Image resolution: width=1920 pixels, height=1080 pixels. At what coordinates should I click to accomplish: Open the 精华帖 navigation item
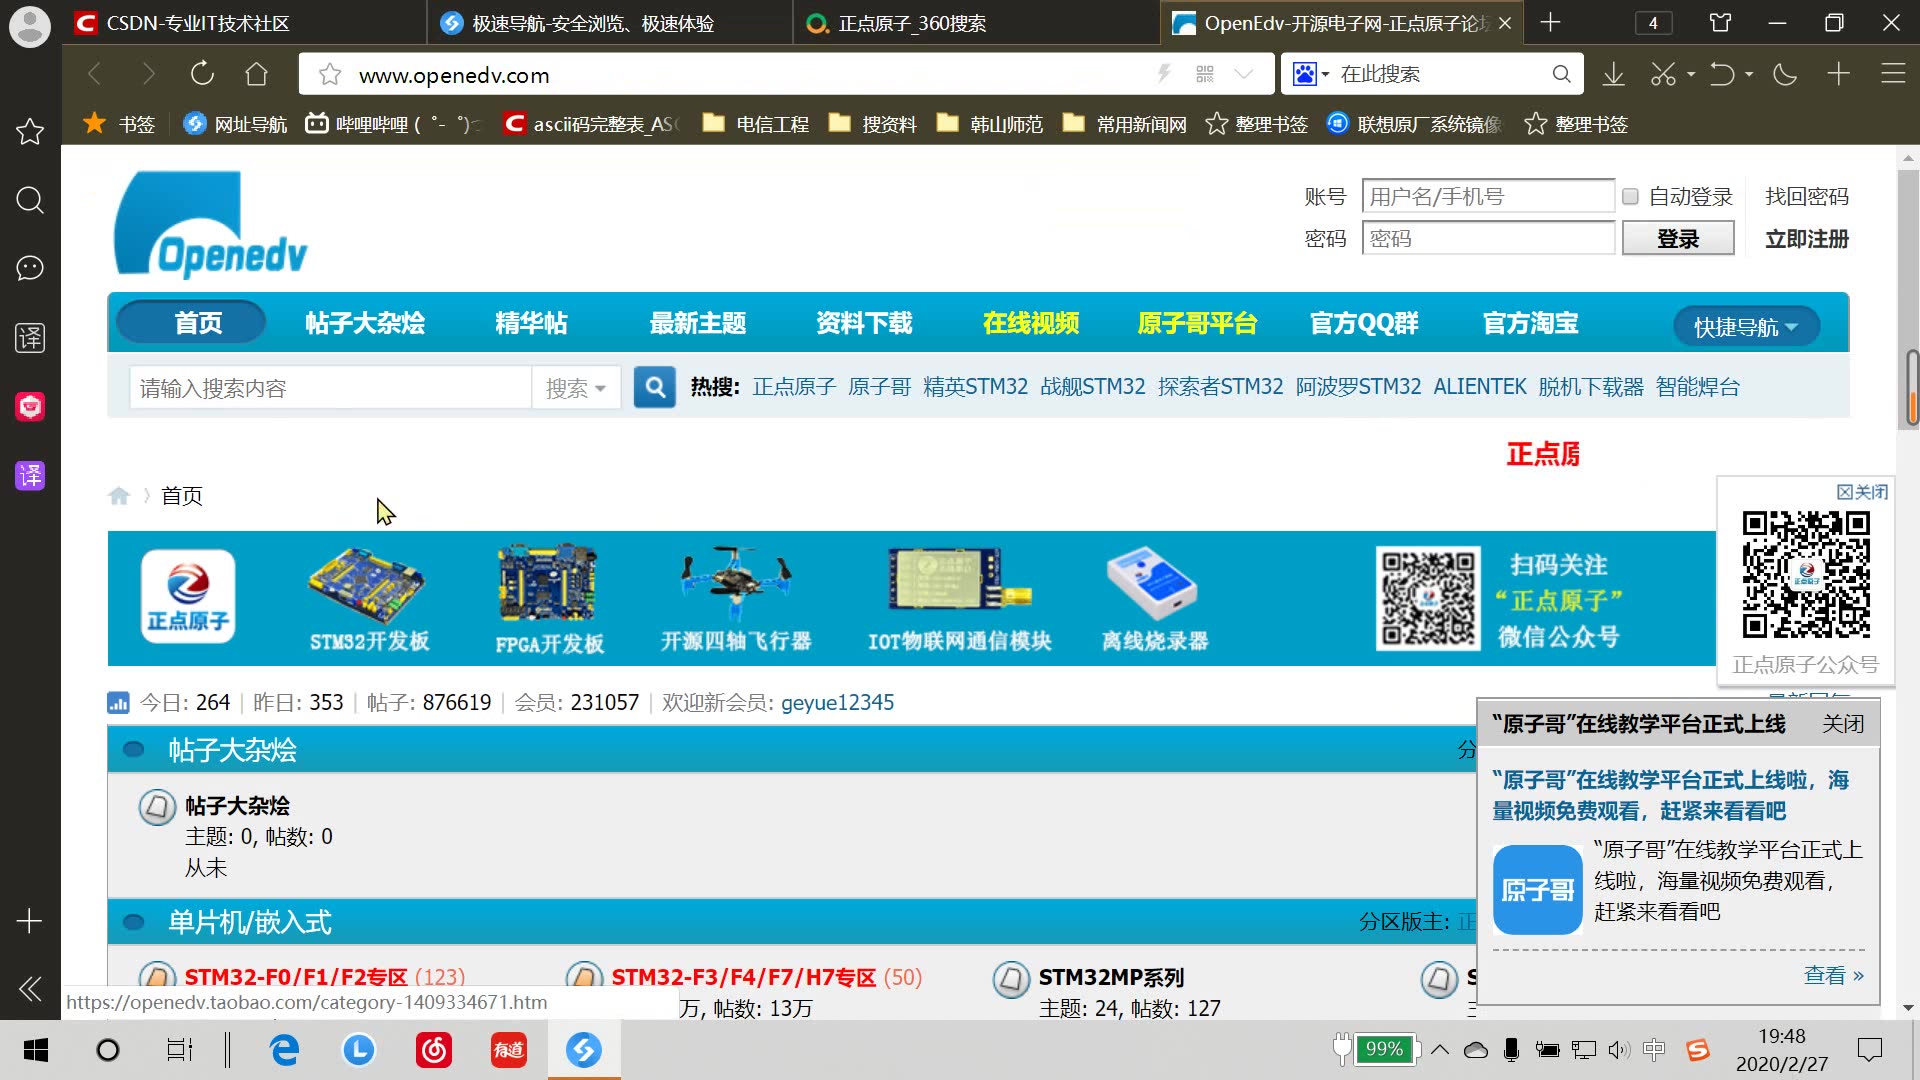532,323
